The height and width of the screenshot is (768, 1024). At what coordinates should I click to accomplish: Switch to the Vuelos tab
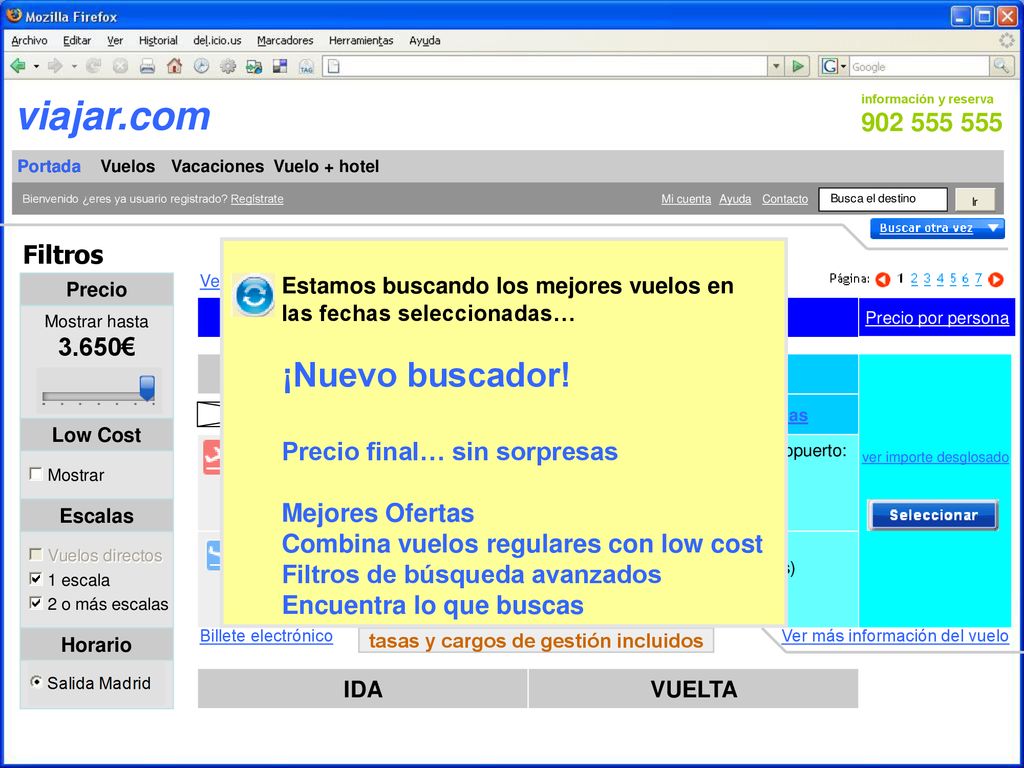click(127, 167)
